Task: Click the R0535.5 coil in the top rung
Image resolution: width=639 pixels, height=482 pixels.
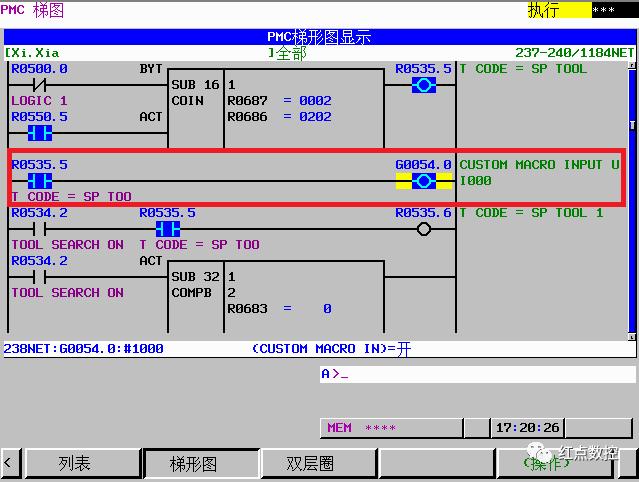Action: [422, 85]
